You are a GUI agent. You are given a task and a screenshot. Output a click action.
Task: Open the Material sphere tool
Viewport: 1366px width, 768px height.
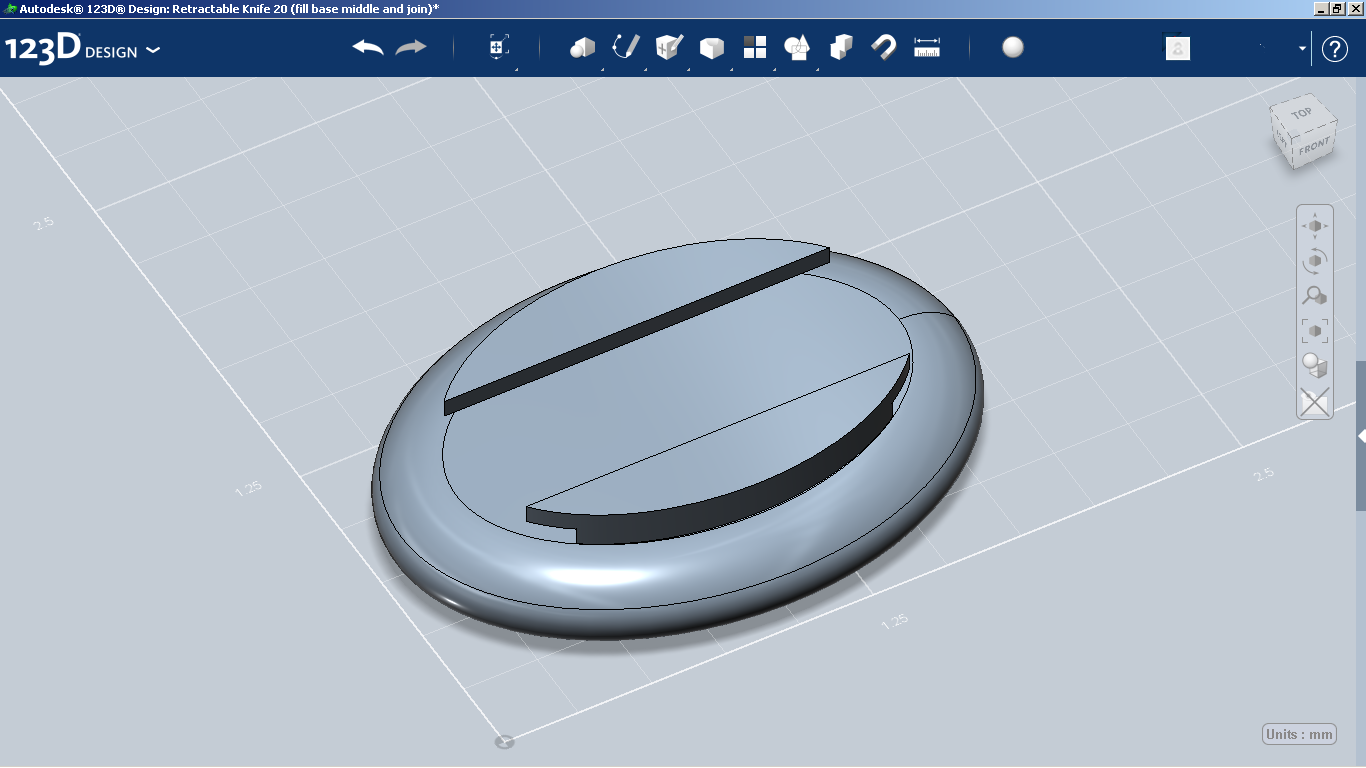(1013, 48)
